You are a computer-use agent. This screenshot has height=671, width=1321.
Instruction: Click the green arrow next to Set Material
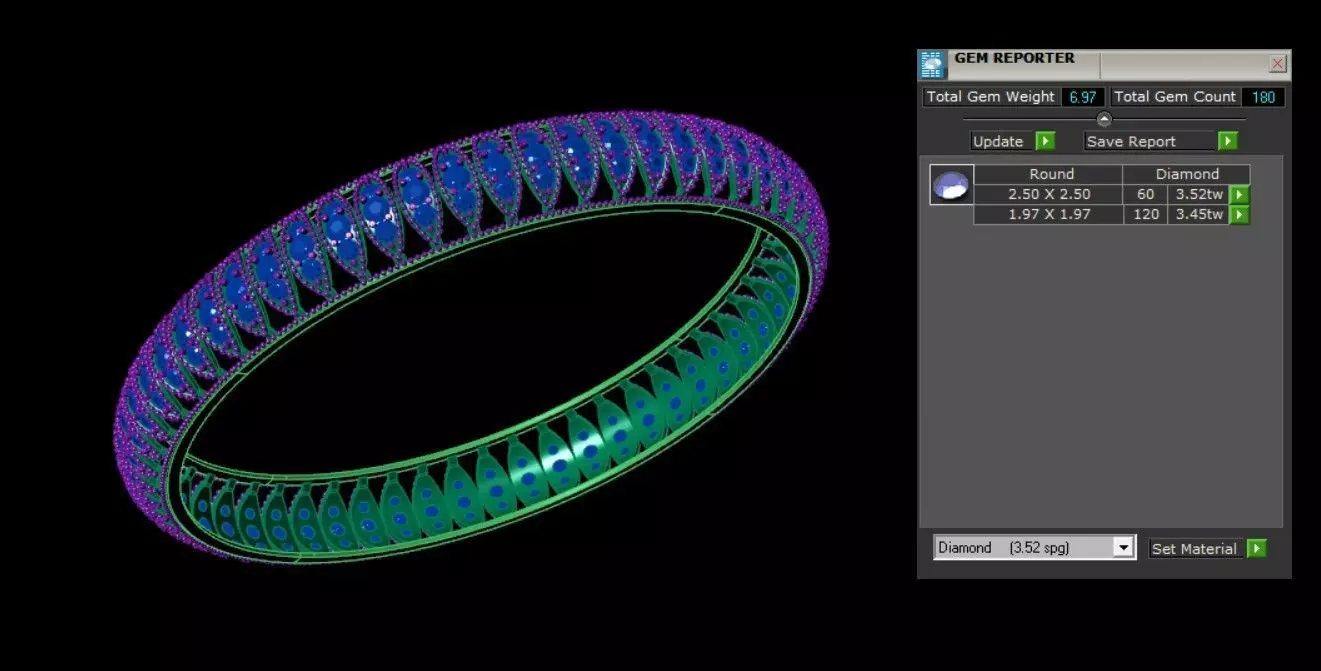pyautogui.click(x=1257, y=548)
